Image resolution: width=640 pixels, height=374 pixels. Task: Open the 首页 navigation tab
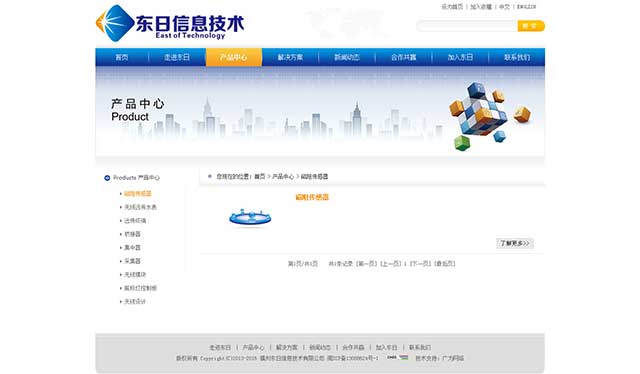[122, 57]
